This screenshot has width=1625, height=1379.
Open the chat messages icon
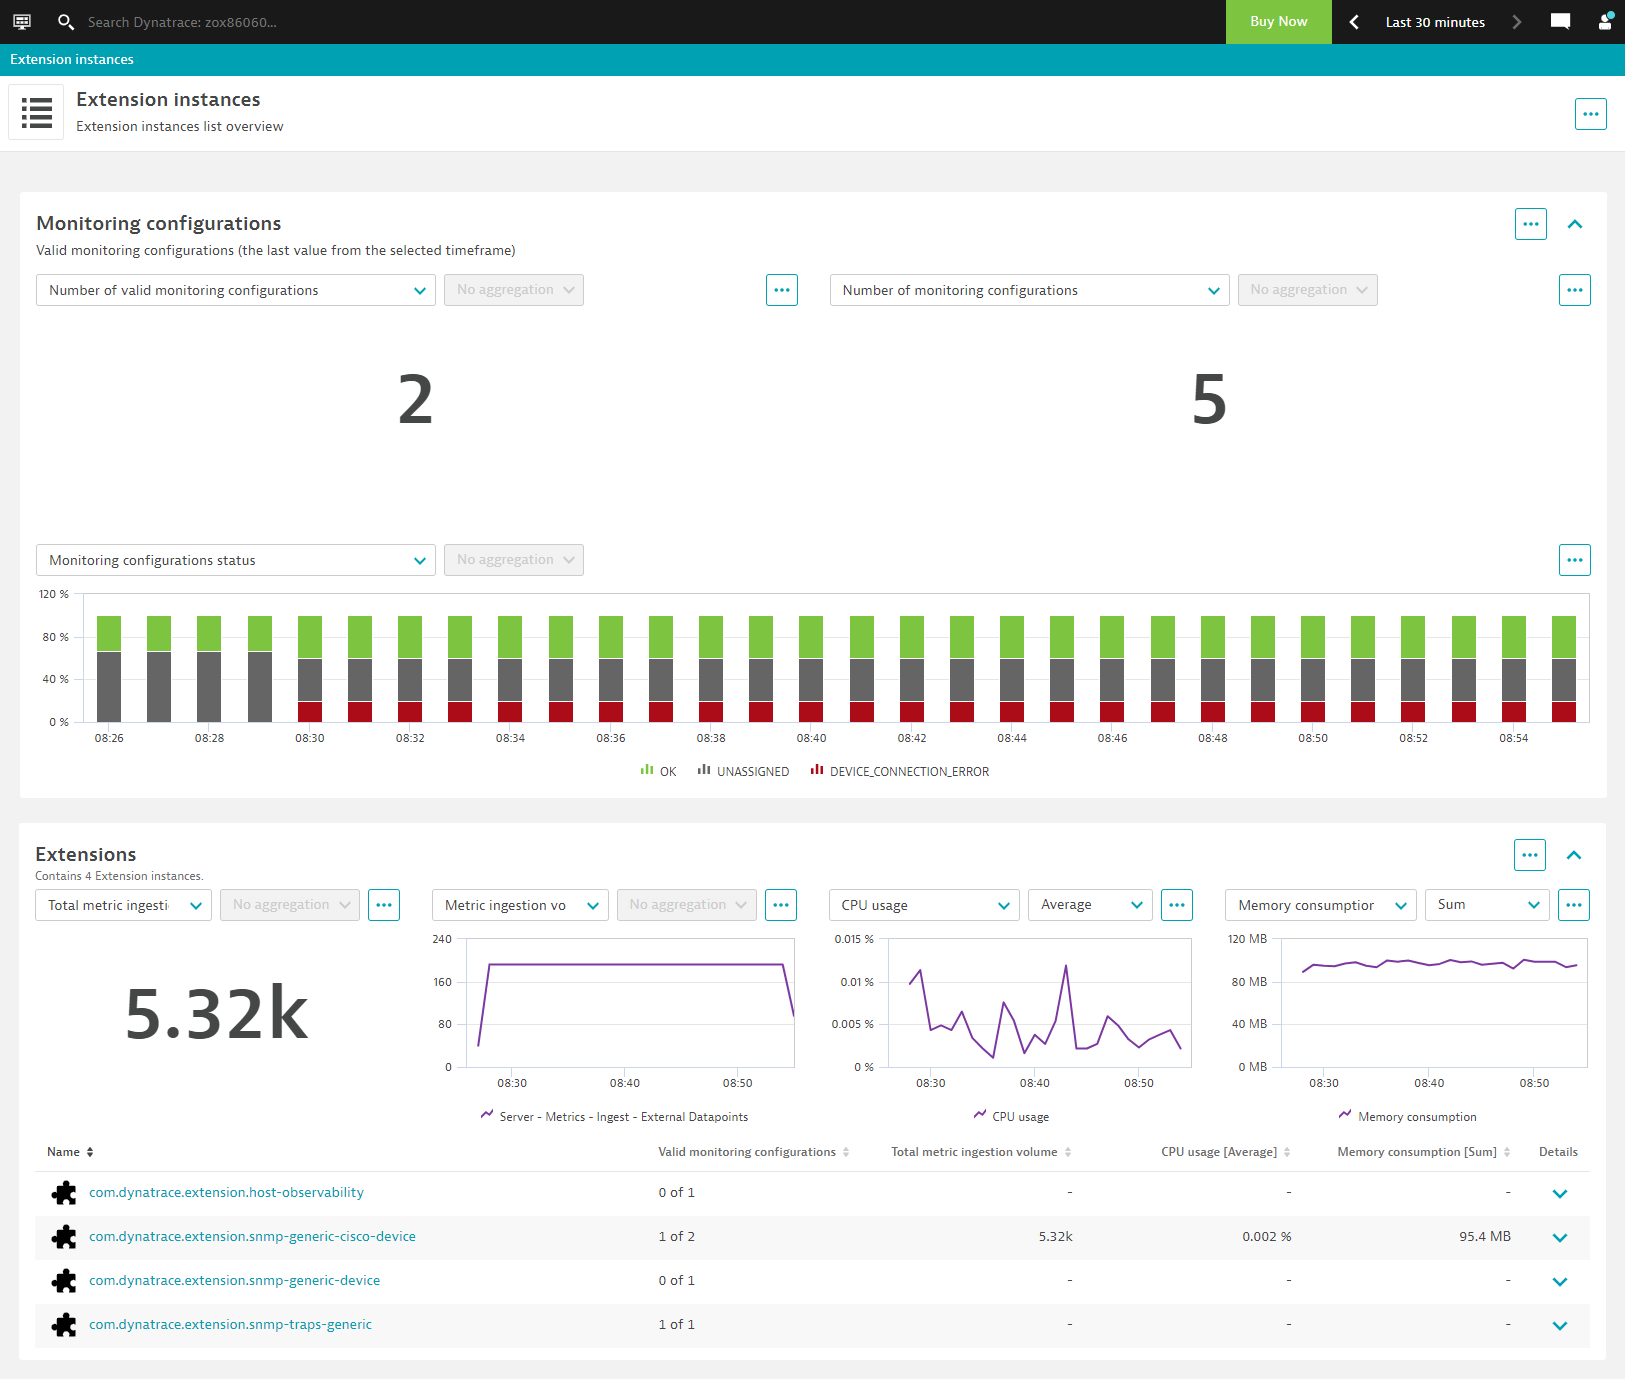click(x=1560, y=21)
